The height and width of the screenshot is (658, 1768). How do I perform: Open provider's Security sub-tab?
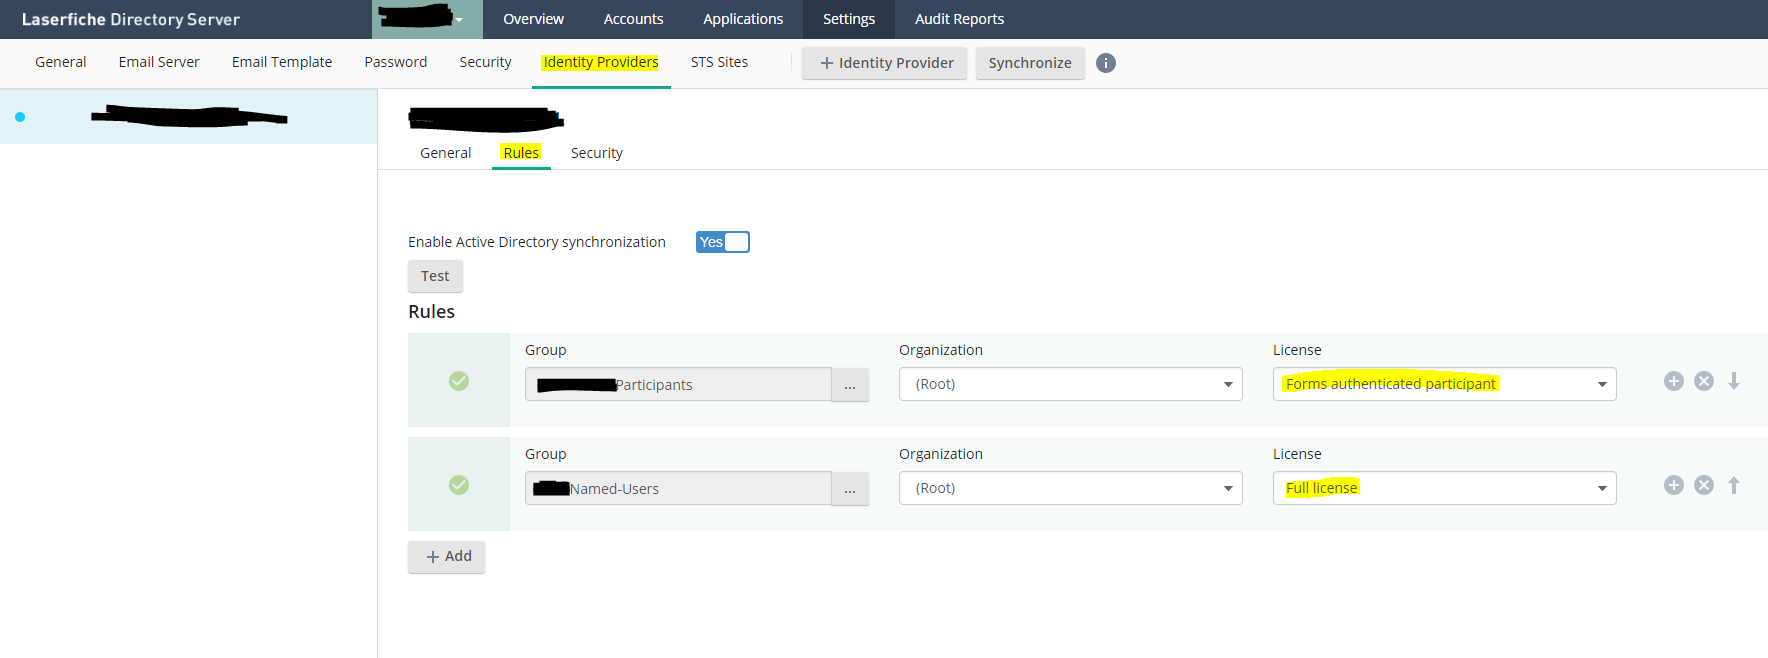click(597, 153)
